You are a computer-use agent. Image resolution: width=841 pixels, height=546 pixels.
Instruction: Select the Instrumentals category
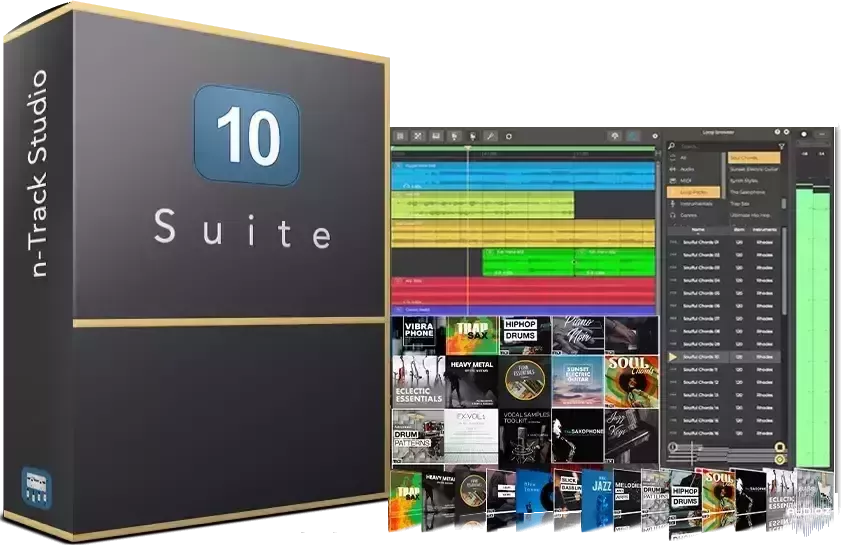(693, 204)
